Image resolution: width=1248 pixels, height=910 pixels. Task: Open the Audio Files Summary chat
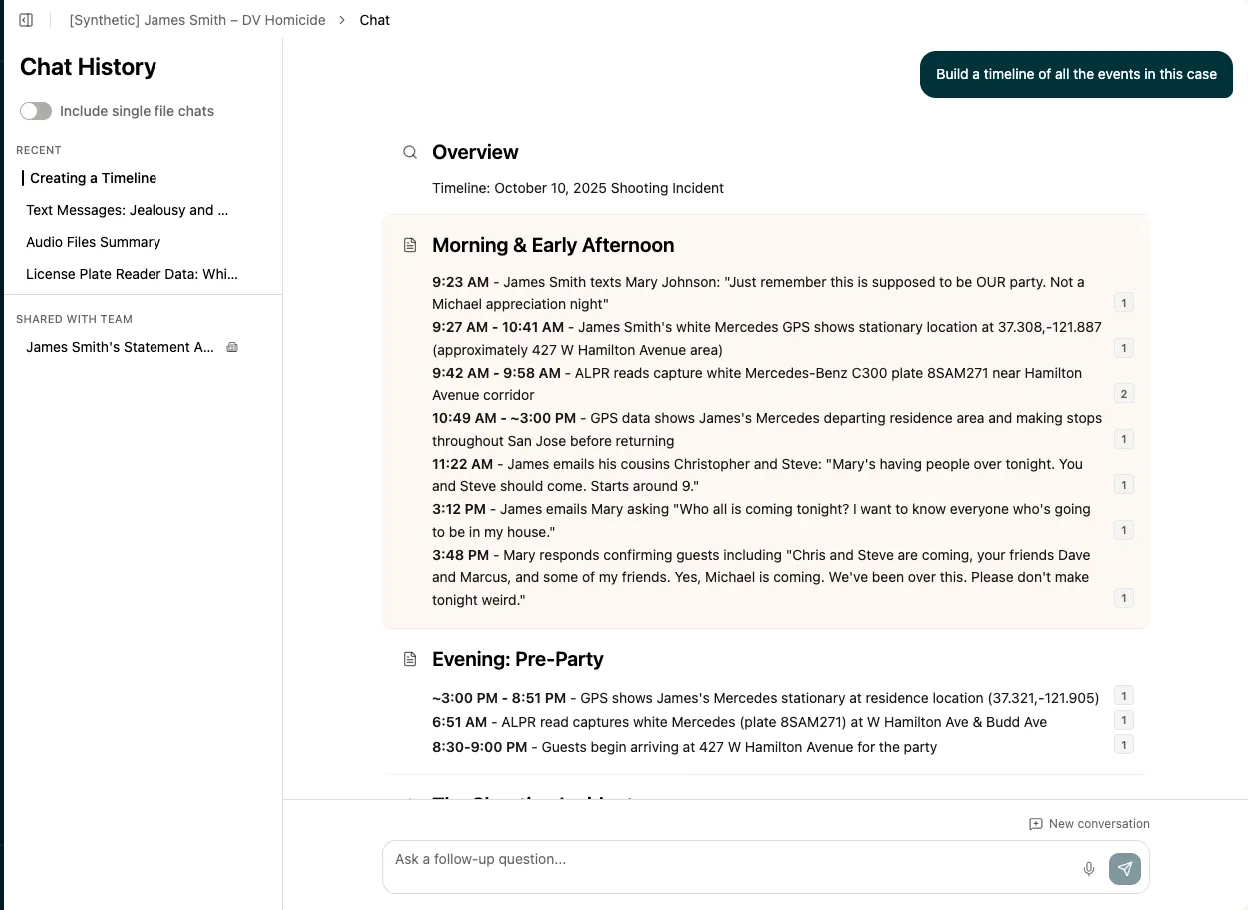pyautogui.click(x=93, y=242)
